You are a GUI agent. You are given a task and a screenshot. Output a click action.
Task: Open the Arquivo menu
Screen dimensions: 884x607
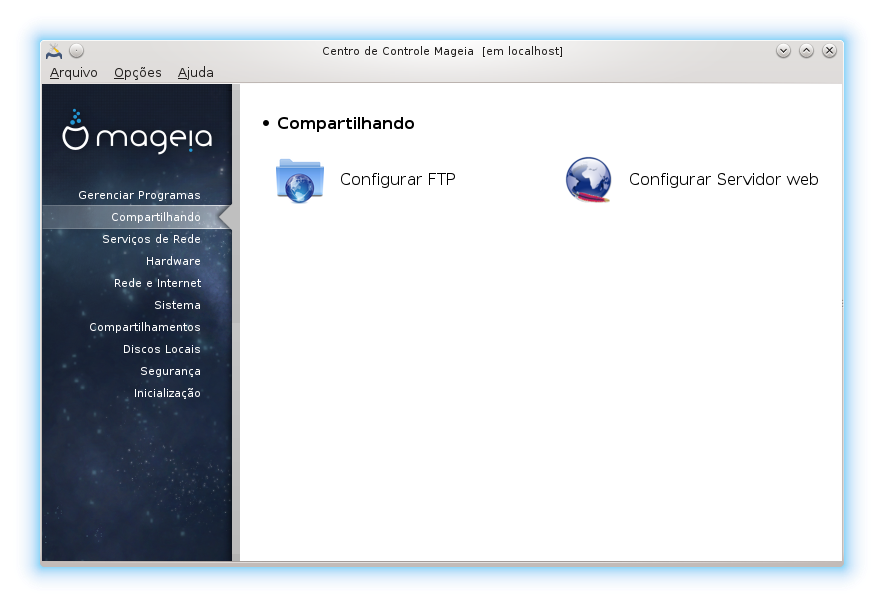(73, 73)
